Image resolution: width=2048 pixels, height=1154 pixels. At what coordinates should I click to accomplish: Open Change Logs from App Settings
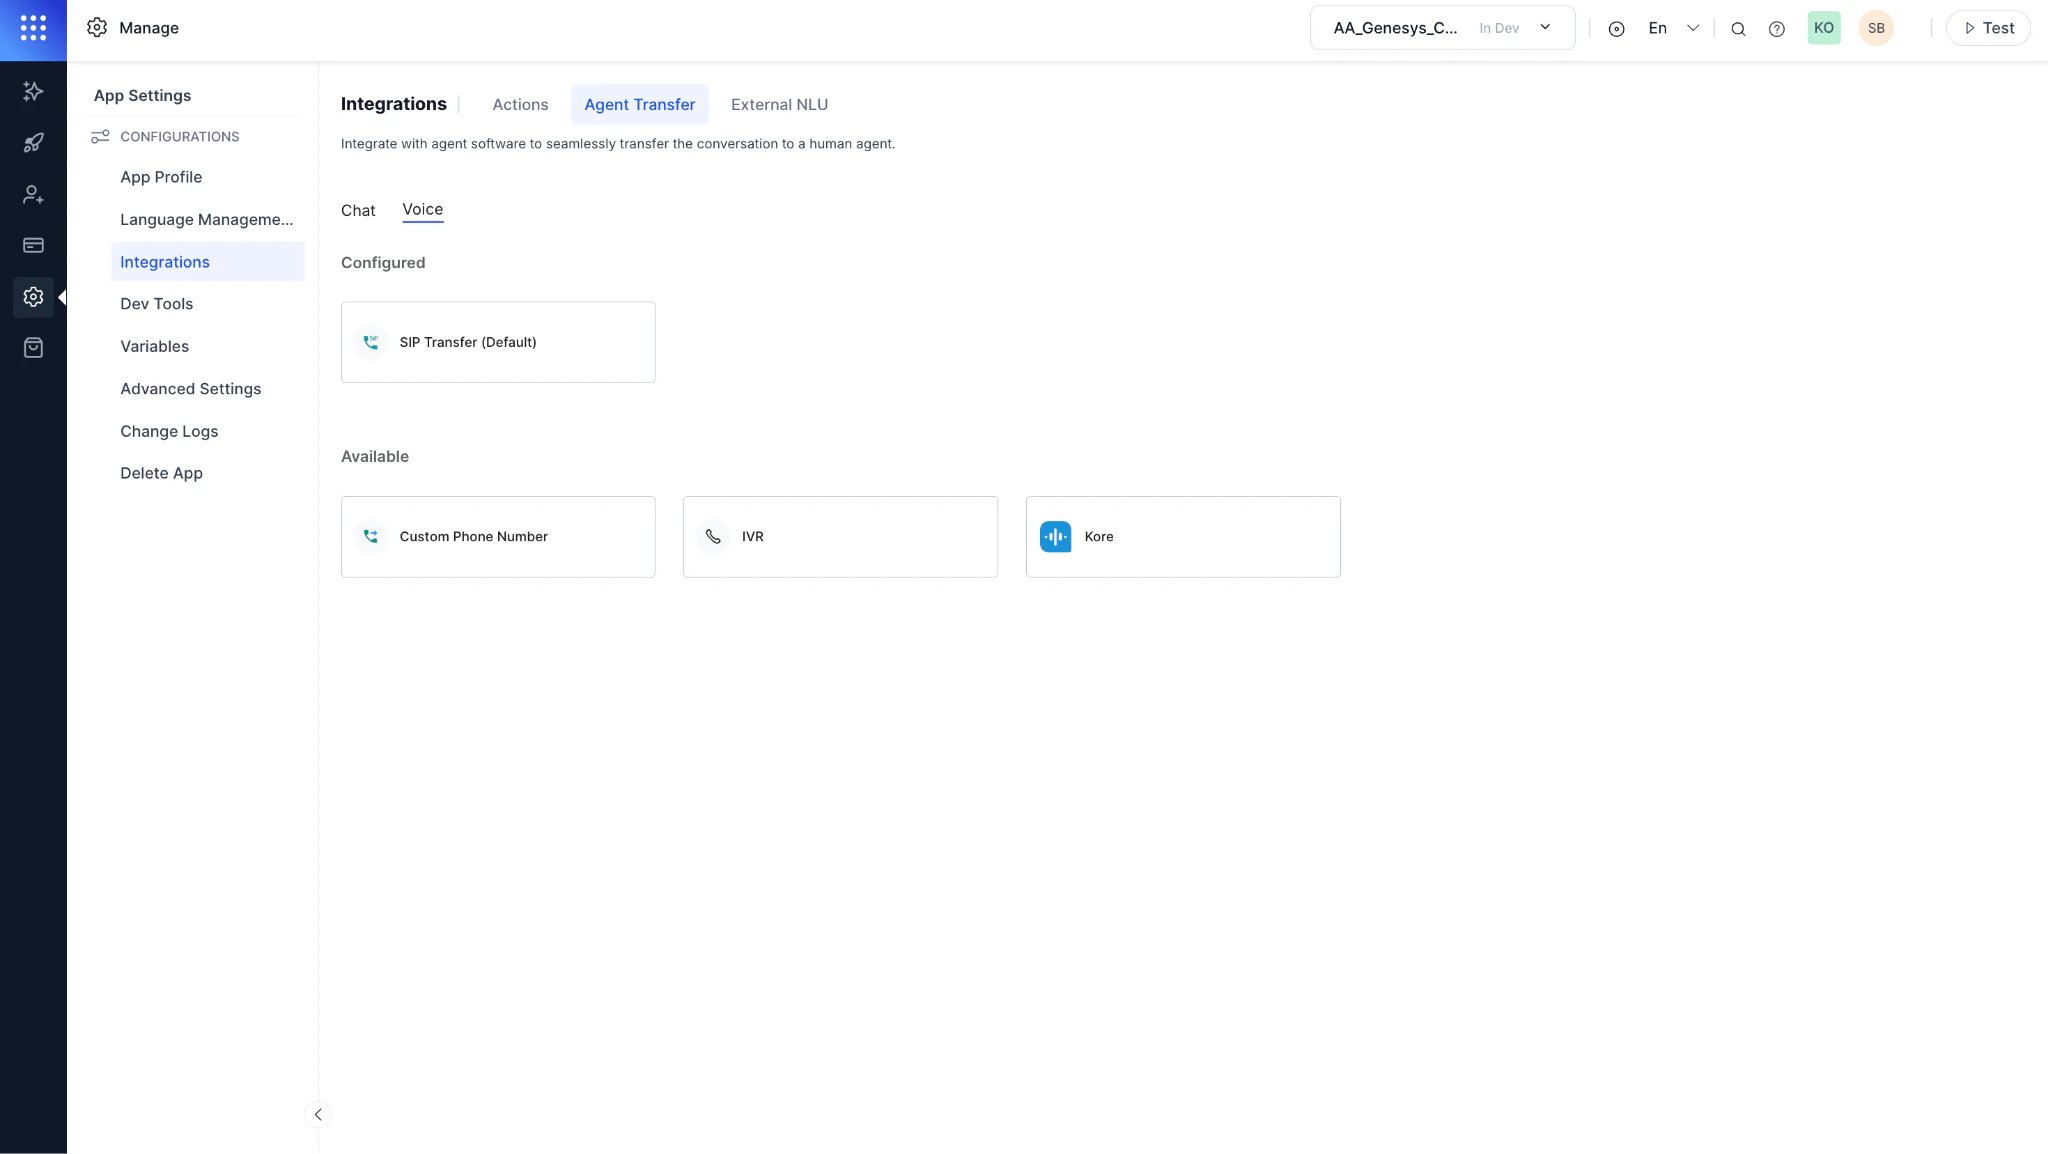pos(169,431)
